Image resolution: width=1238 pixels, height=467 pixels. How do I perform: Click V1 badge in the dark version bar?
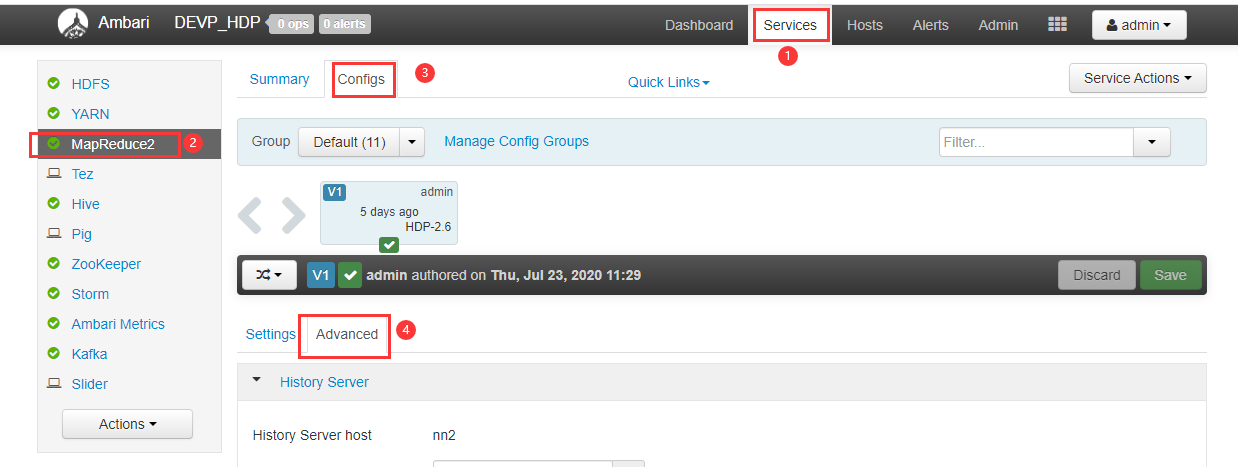tap(321, 275)
